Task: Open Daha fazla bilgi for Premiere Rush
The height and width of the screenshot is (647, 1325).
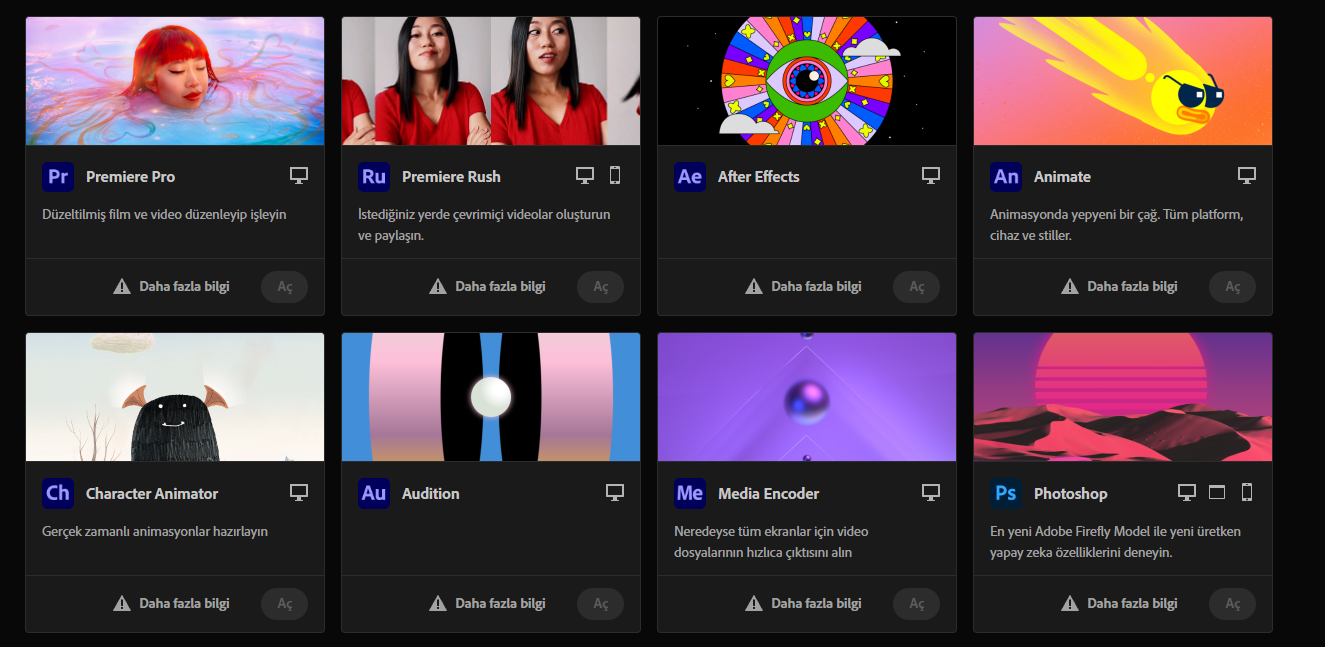Action: point(500,287)
